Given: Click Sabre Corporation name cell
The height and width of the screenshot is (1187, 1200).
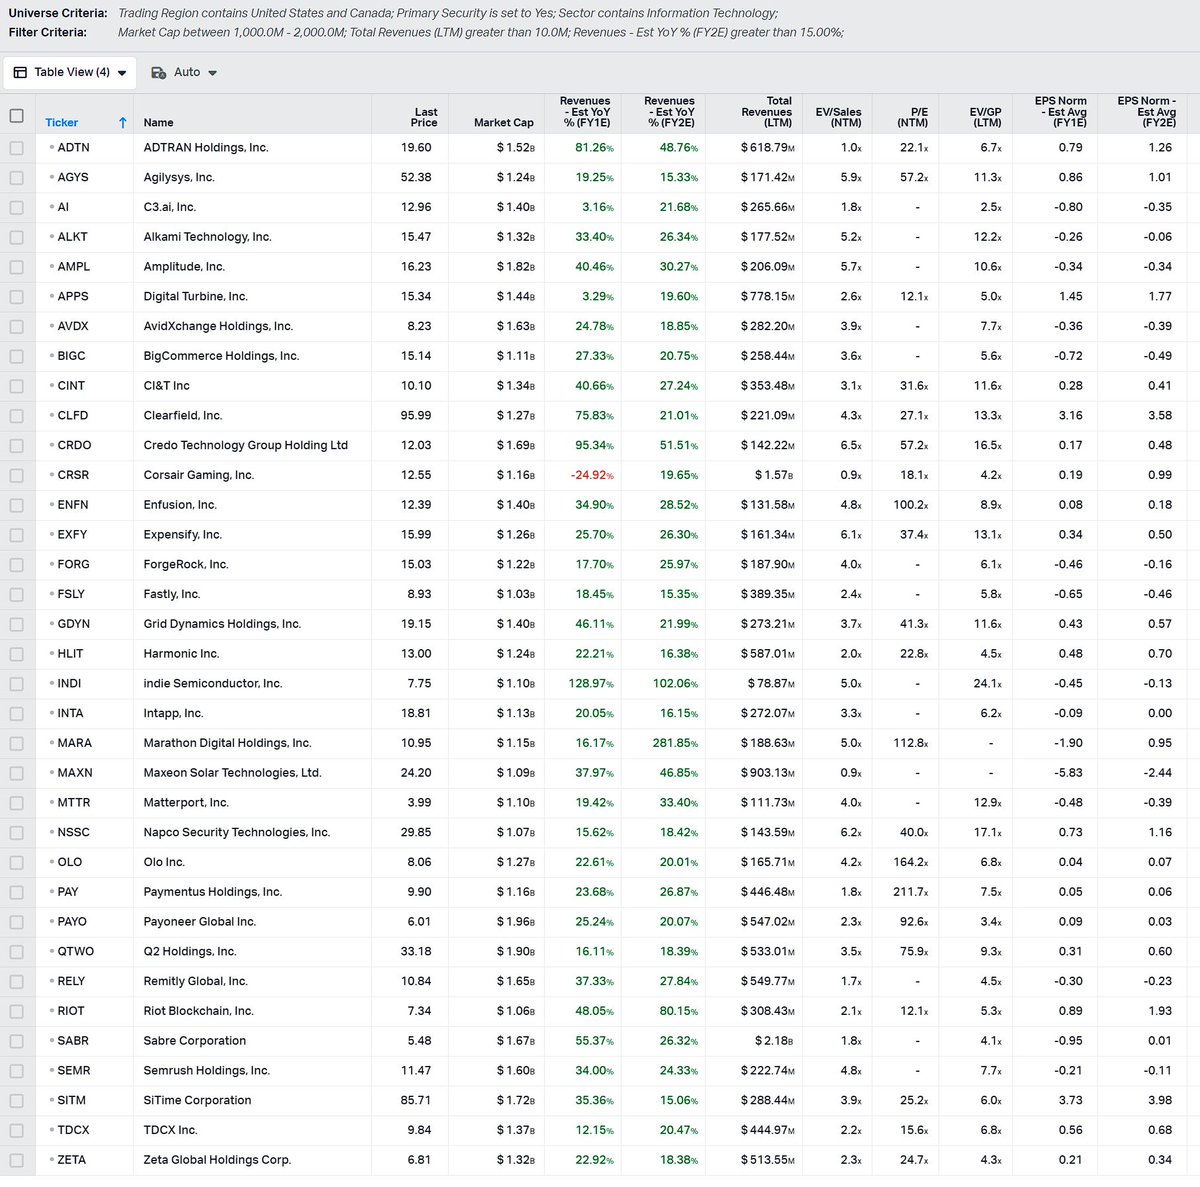Looking at the screenshot, I should pos(195,1041).
